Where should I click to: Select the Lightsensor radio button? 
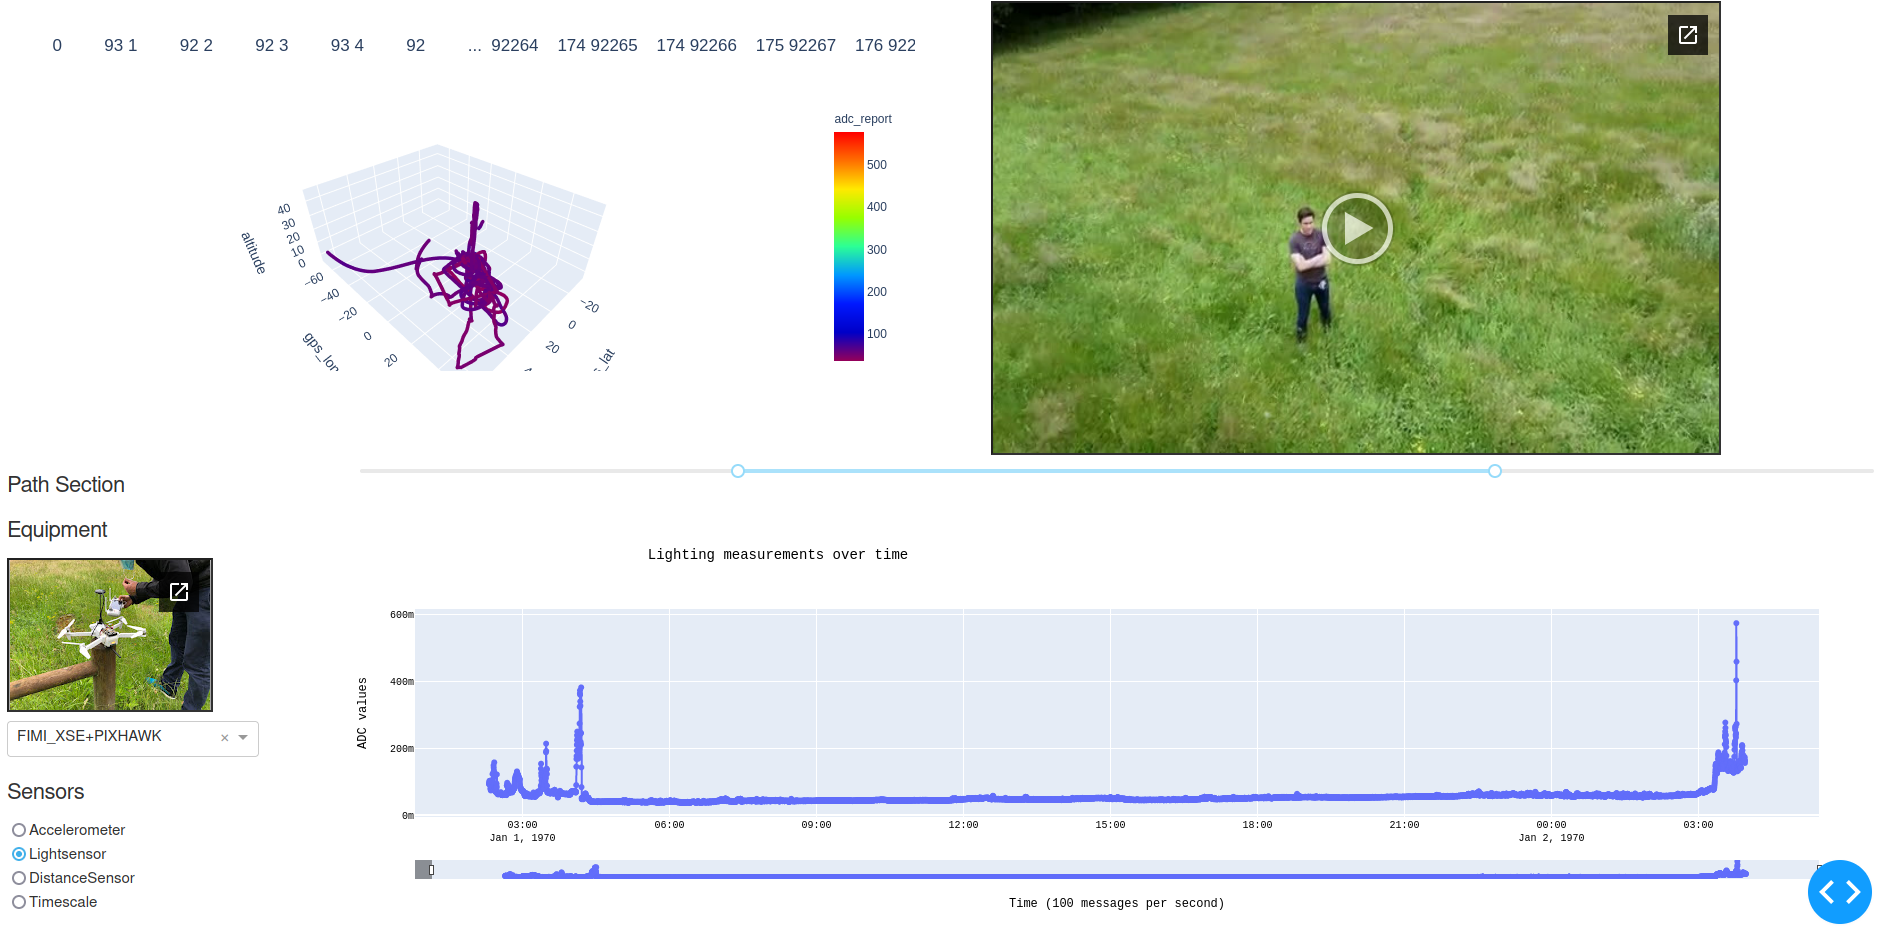[19, 854]
